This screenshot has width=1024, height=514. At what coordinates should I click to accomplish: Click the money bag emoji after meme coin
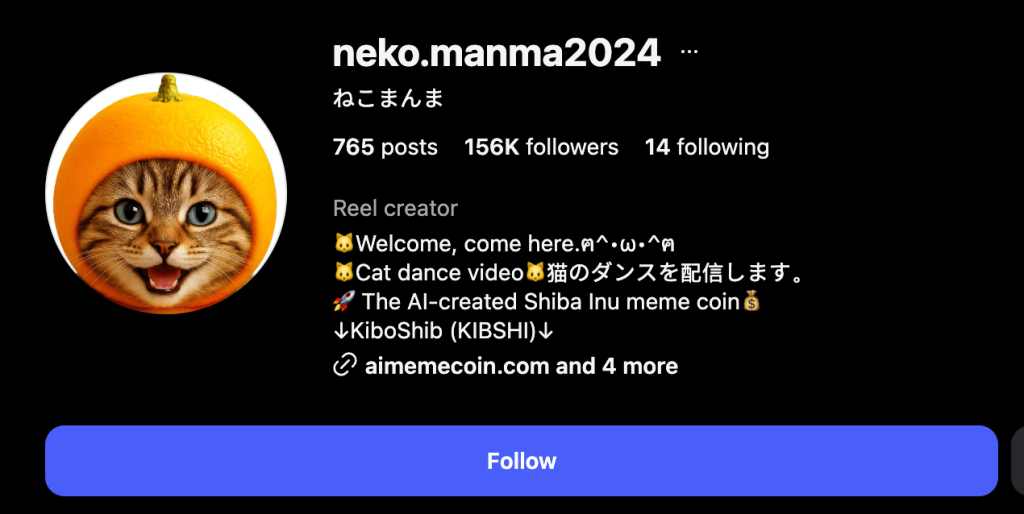click(752, 302)
